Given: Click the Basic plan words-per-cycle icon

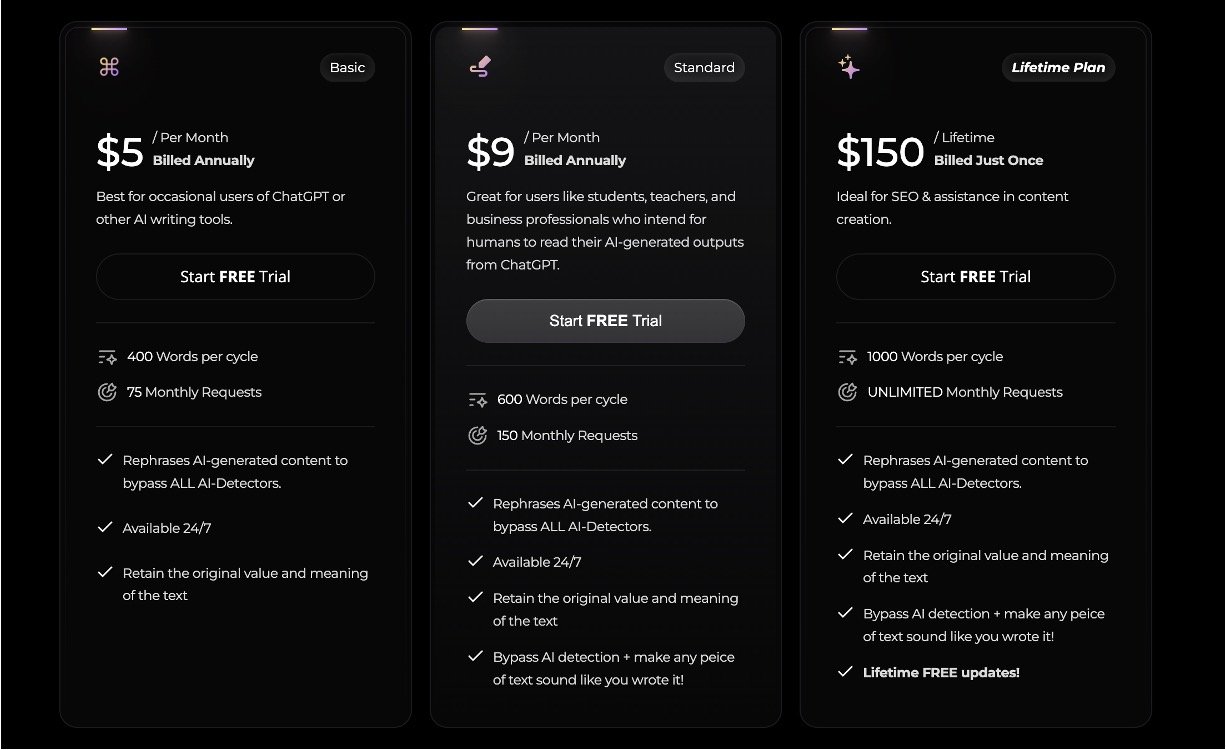Looking at the screenshot, I should click(107, 357).
